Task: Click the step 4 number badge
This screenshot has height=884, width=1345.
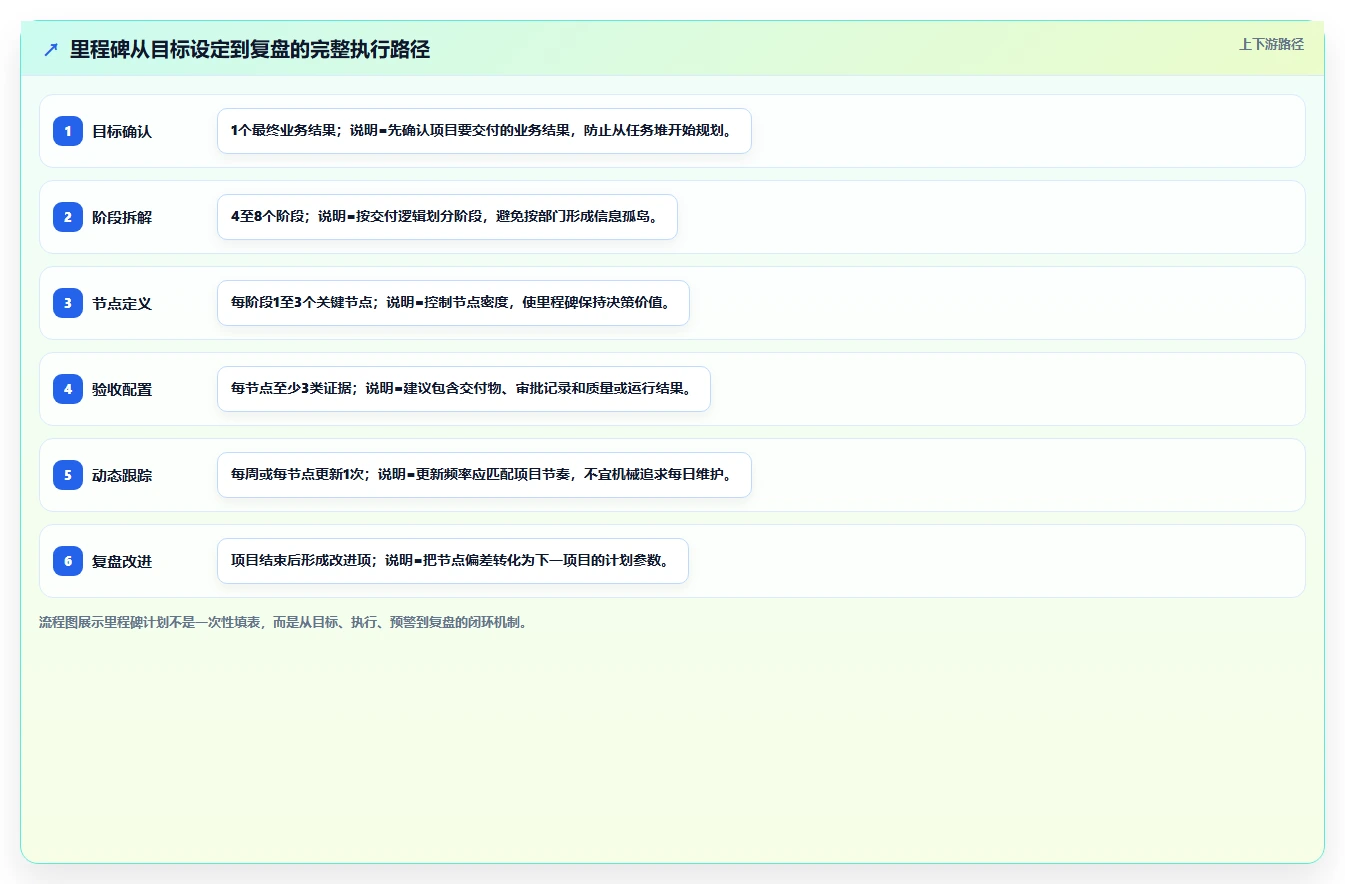Action: click(68, 389)
